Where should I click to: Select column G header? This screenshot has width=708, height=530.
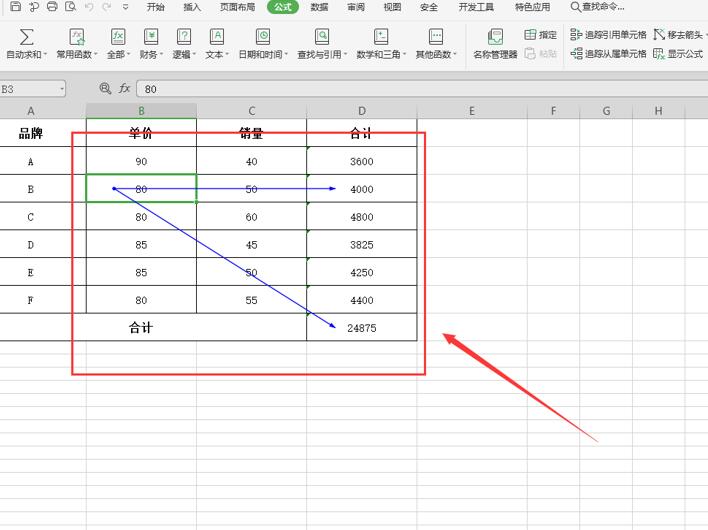tap(606, 111)
